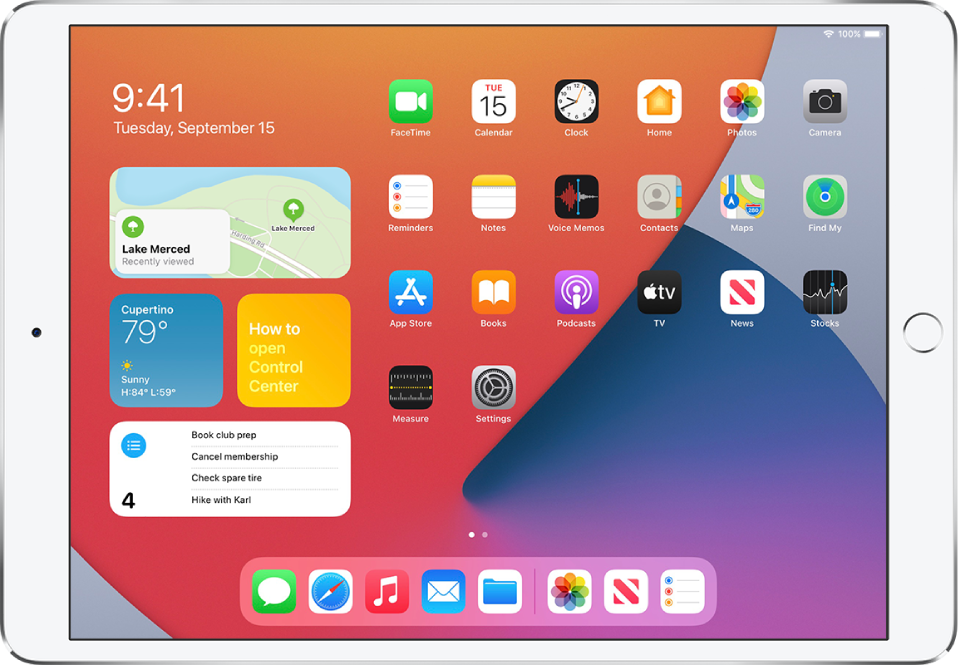Viewport: 960px width, 665px height.
Task: Select the Check spare tire reminder
Action: pos(227,478)
